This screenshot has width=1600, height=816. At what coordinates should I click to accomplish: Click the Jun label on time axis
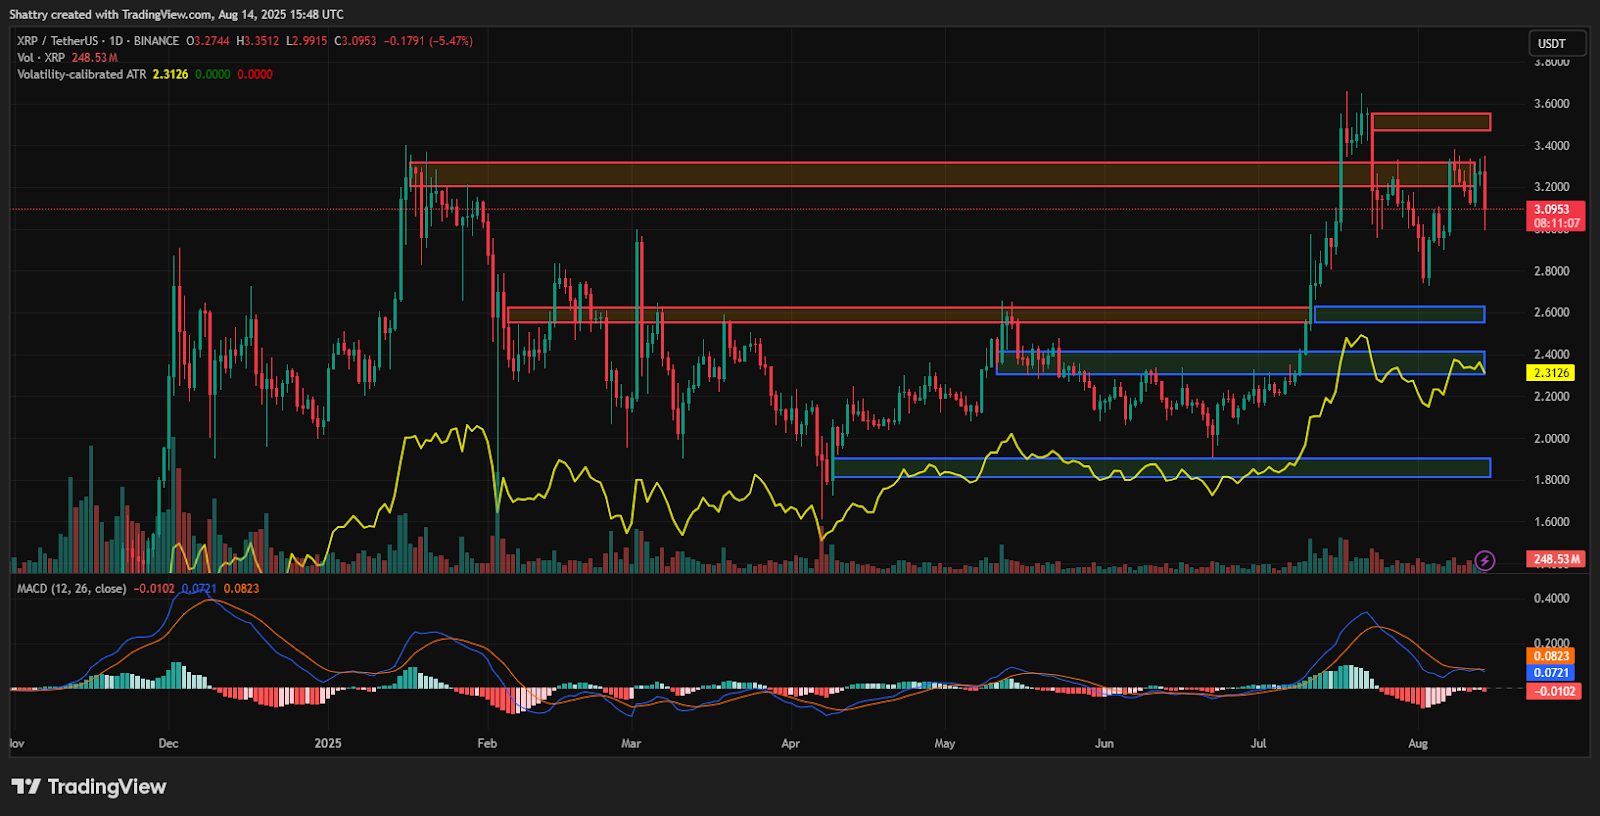(1104, 744)
